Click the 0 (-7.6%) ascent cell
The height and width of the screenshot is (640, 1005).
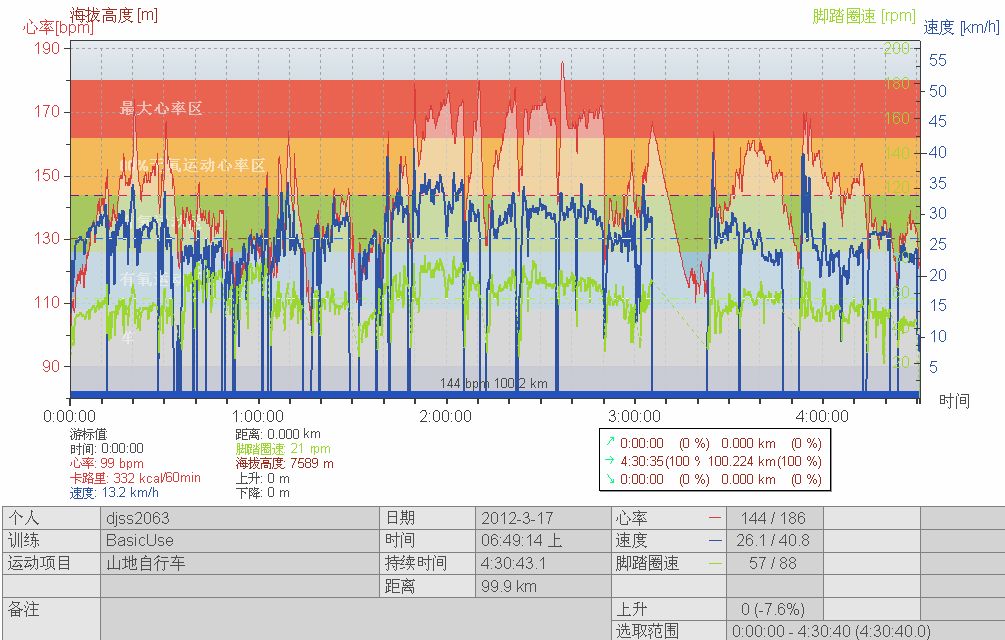[773, 609]
